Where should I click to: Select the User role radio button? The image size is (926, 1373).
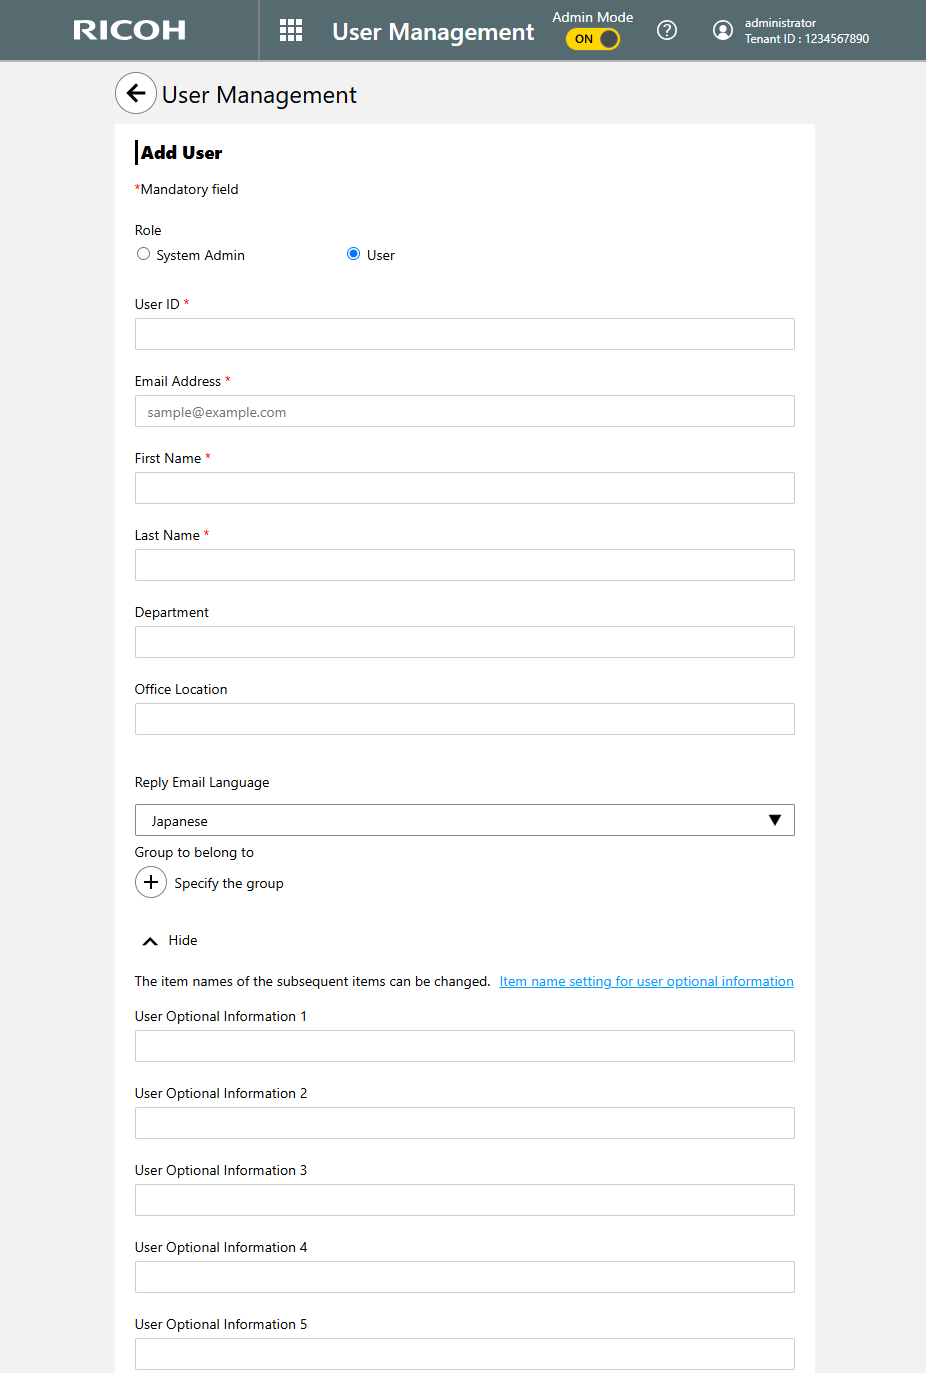[353, 254]
